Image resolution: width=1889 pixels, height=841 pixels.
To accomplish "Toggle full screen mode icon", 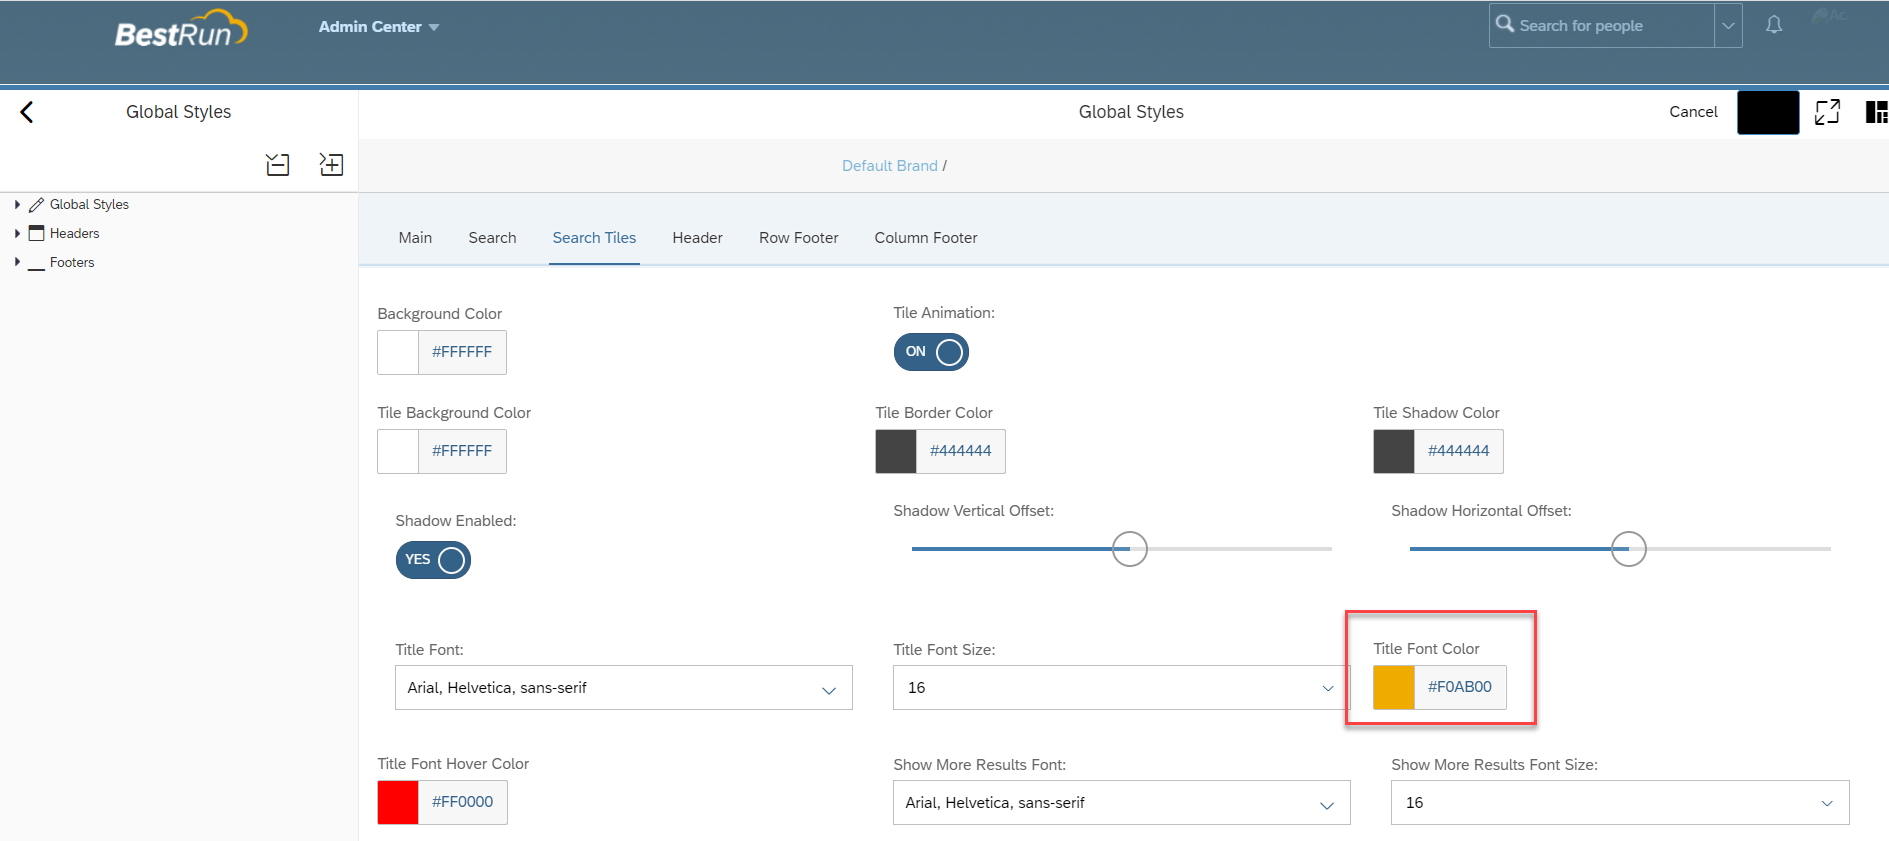I will (x=1827, y=112).
